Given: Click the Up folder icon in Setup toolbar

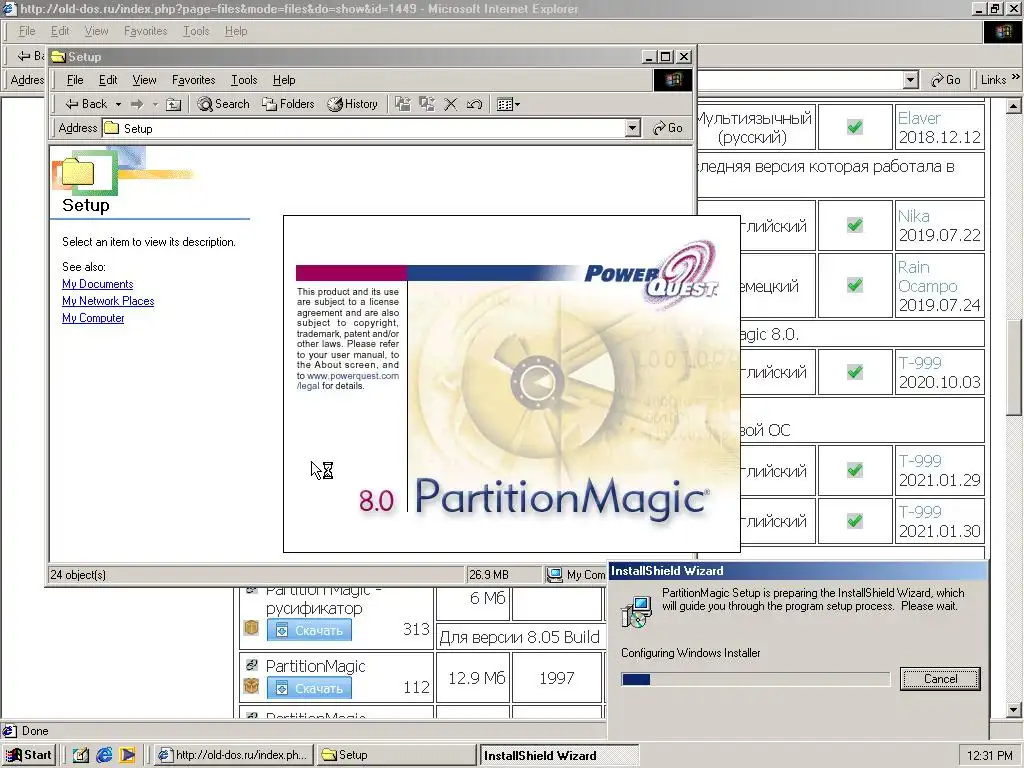Looking at the screenshot, I should pyautogui.click(x=173, y=104).
